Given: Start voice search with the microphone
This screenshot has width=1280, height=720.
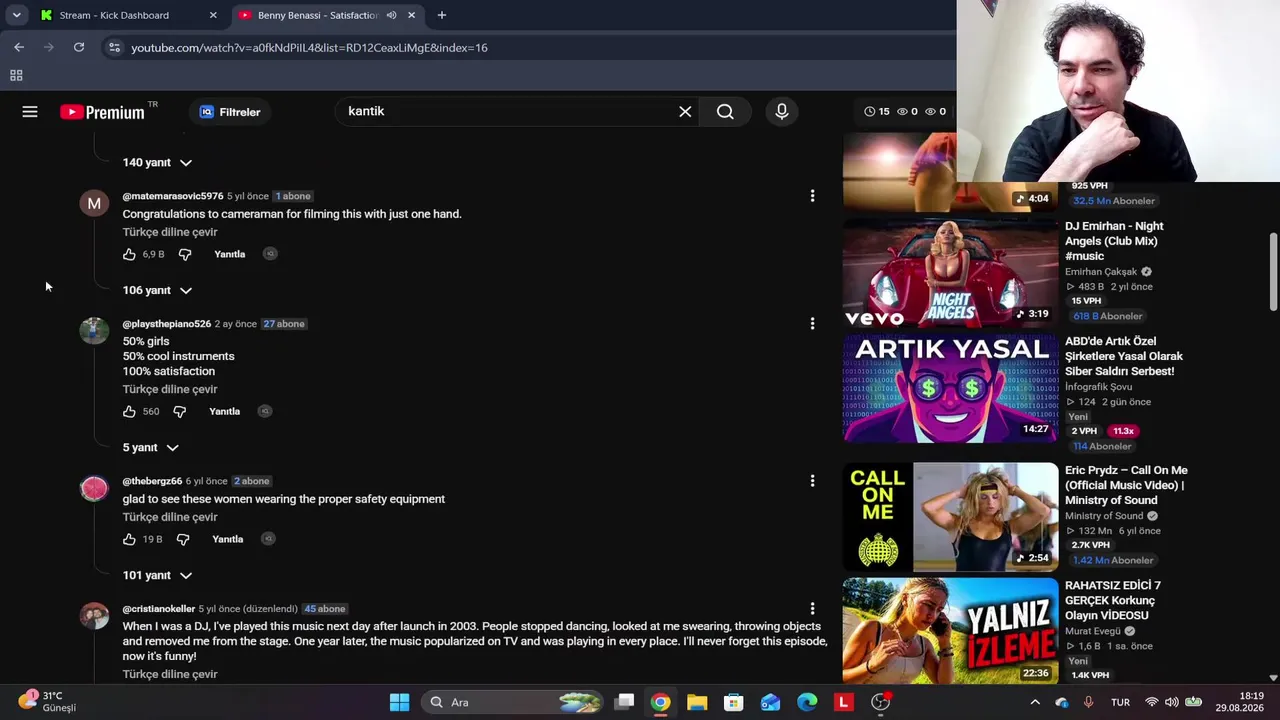Looking at the screenshot, I should [x=782, y=112].
